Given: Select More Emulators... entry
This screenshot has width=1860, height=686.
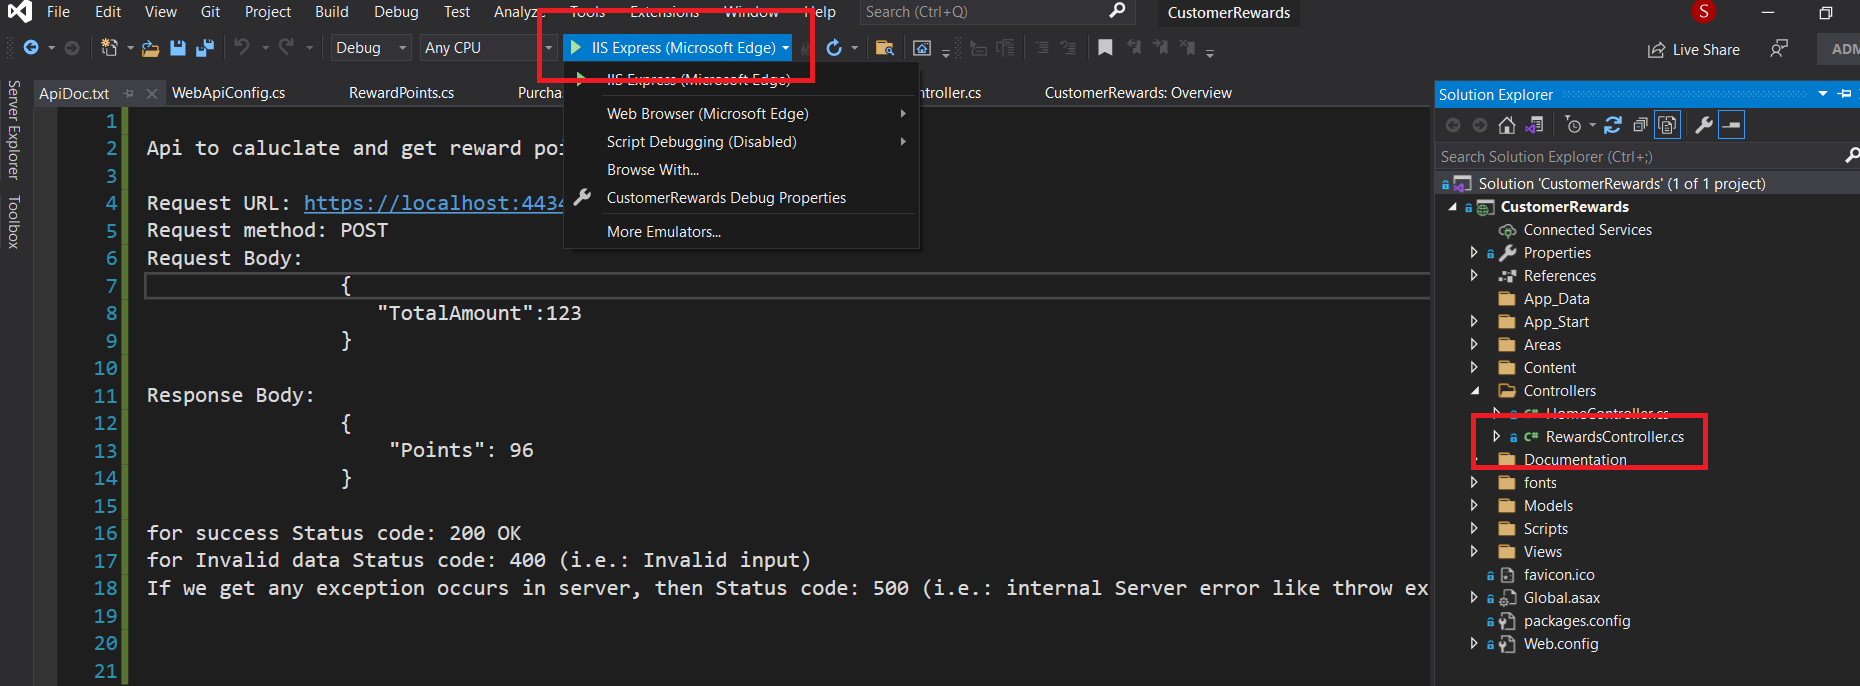Looking at the screenshot, I should pos(742,232).
